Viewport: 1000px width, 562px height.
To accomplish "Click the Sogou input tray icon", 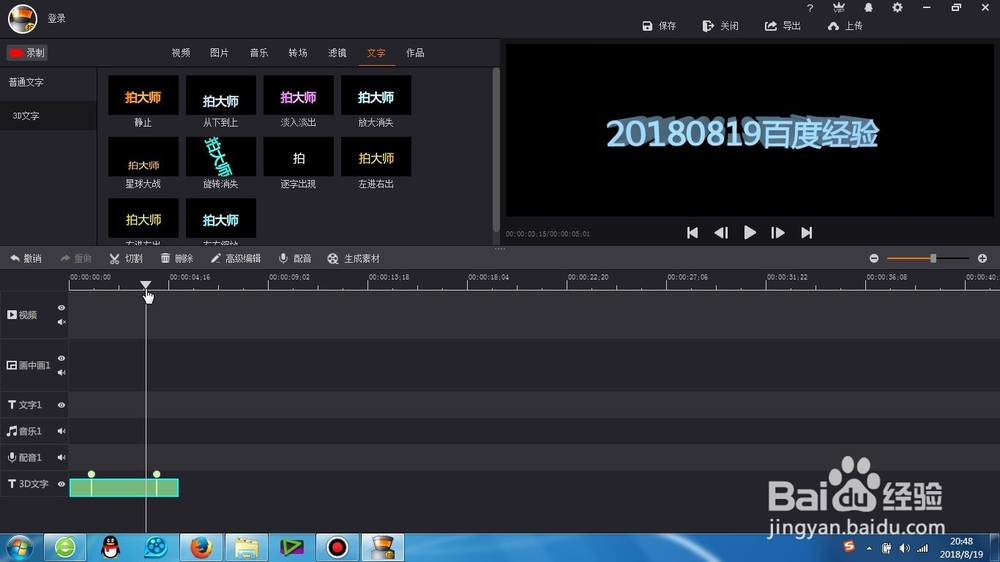I will pos(849,547).
